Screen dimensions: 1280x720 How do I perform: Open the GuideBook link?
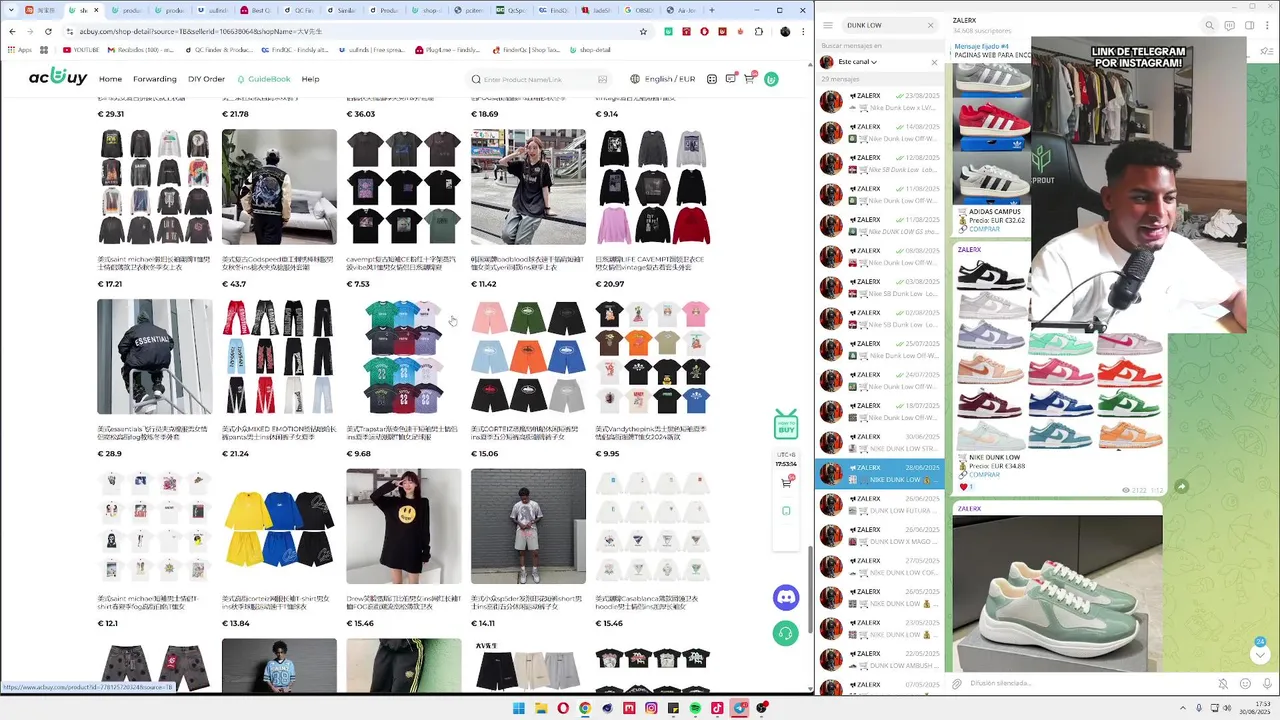pos(264,79)
